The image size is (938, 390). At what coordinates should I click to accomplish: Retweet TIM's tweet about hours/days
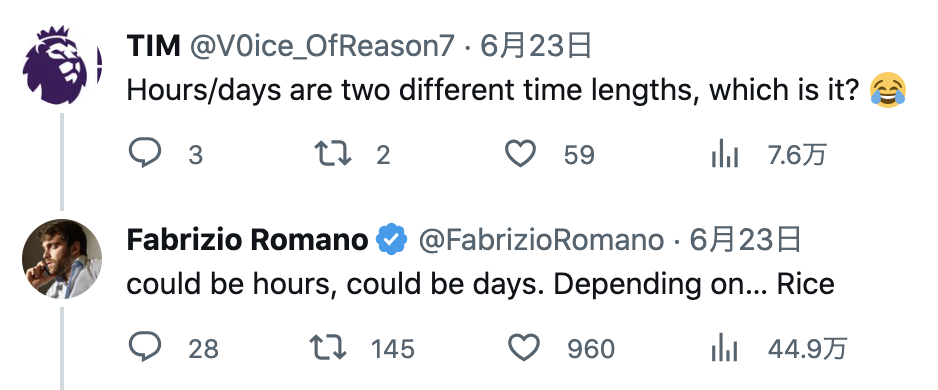pyautogui.click(x=333, y=154)
